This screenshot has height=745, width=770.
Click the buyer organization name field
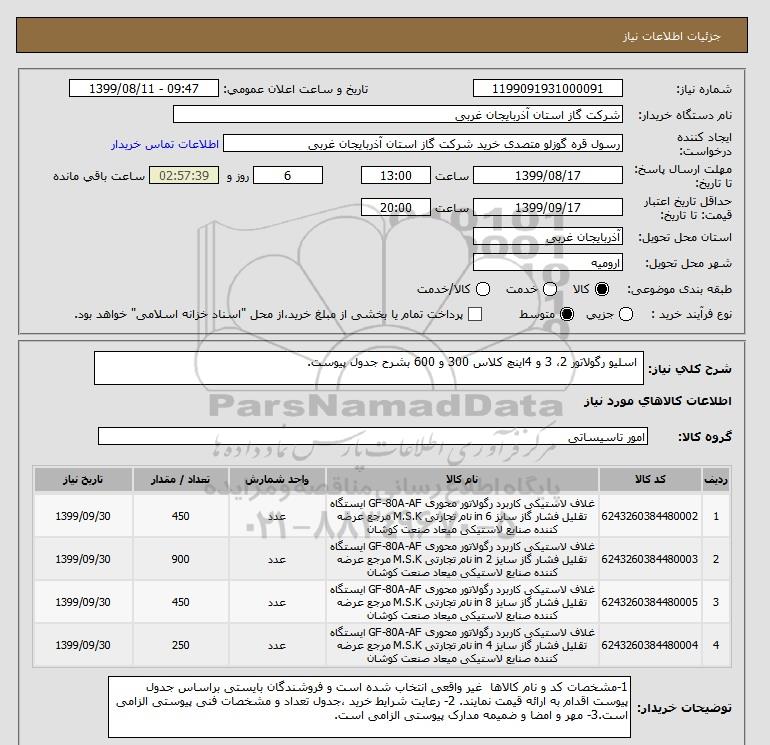[398, 114]
